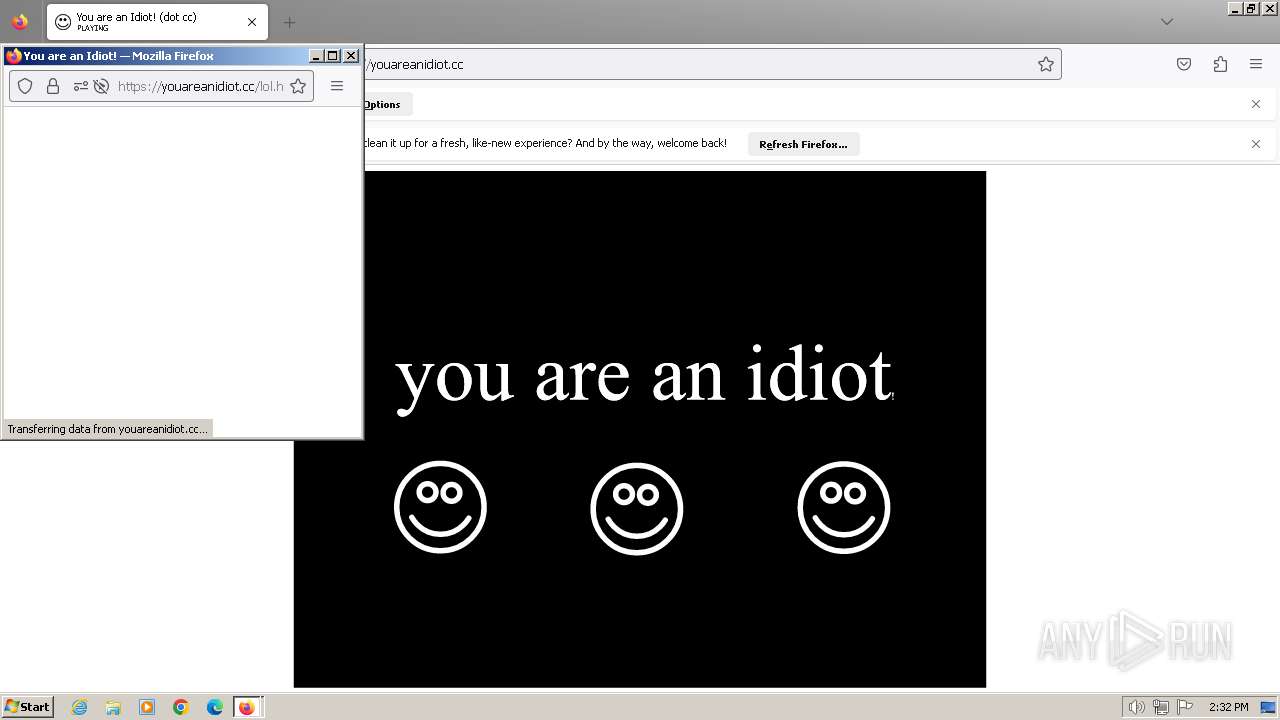Open Action Center flag icon

tap(1185, 707)
